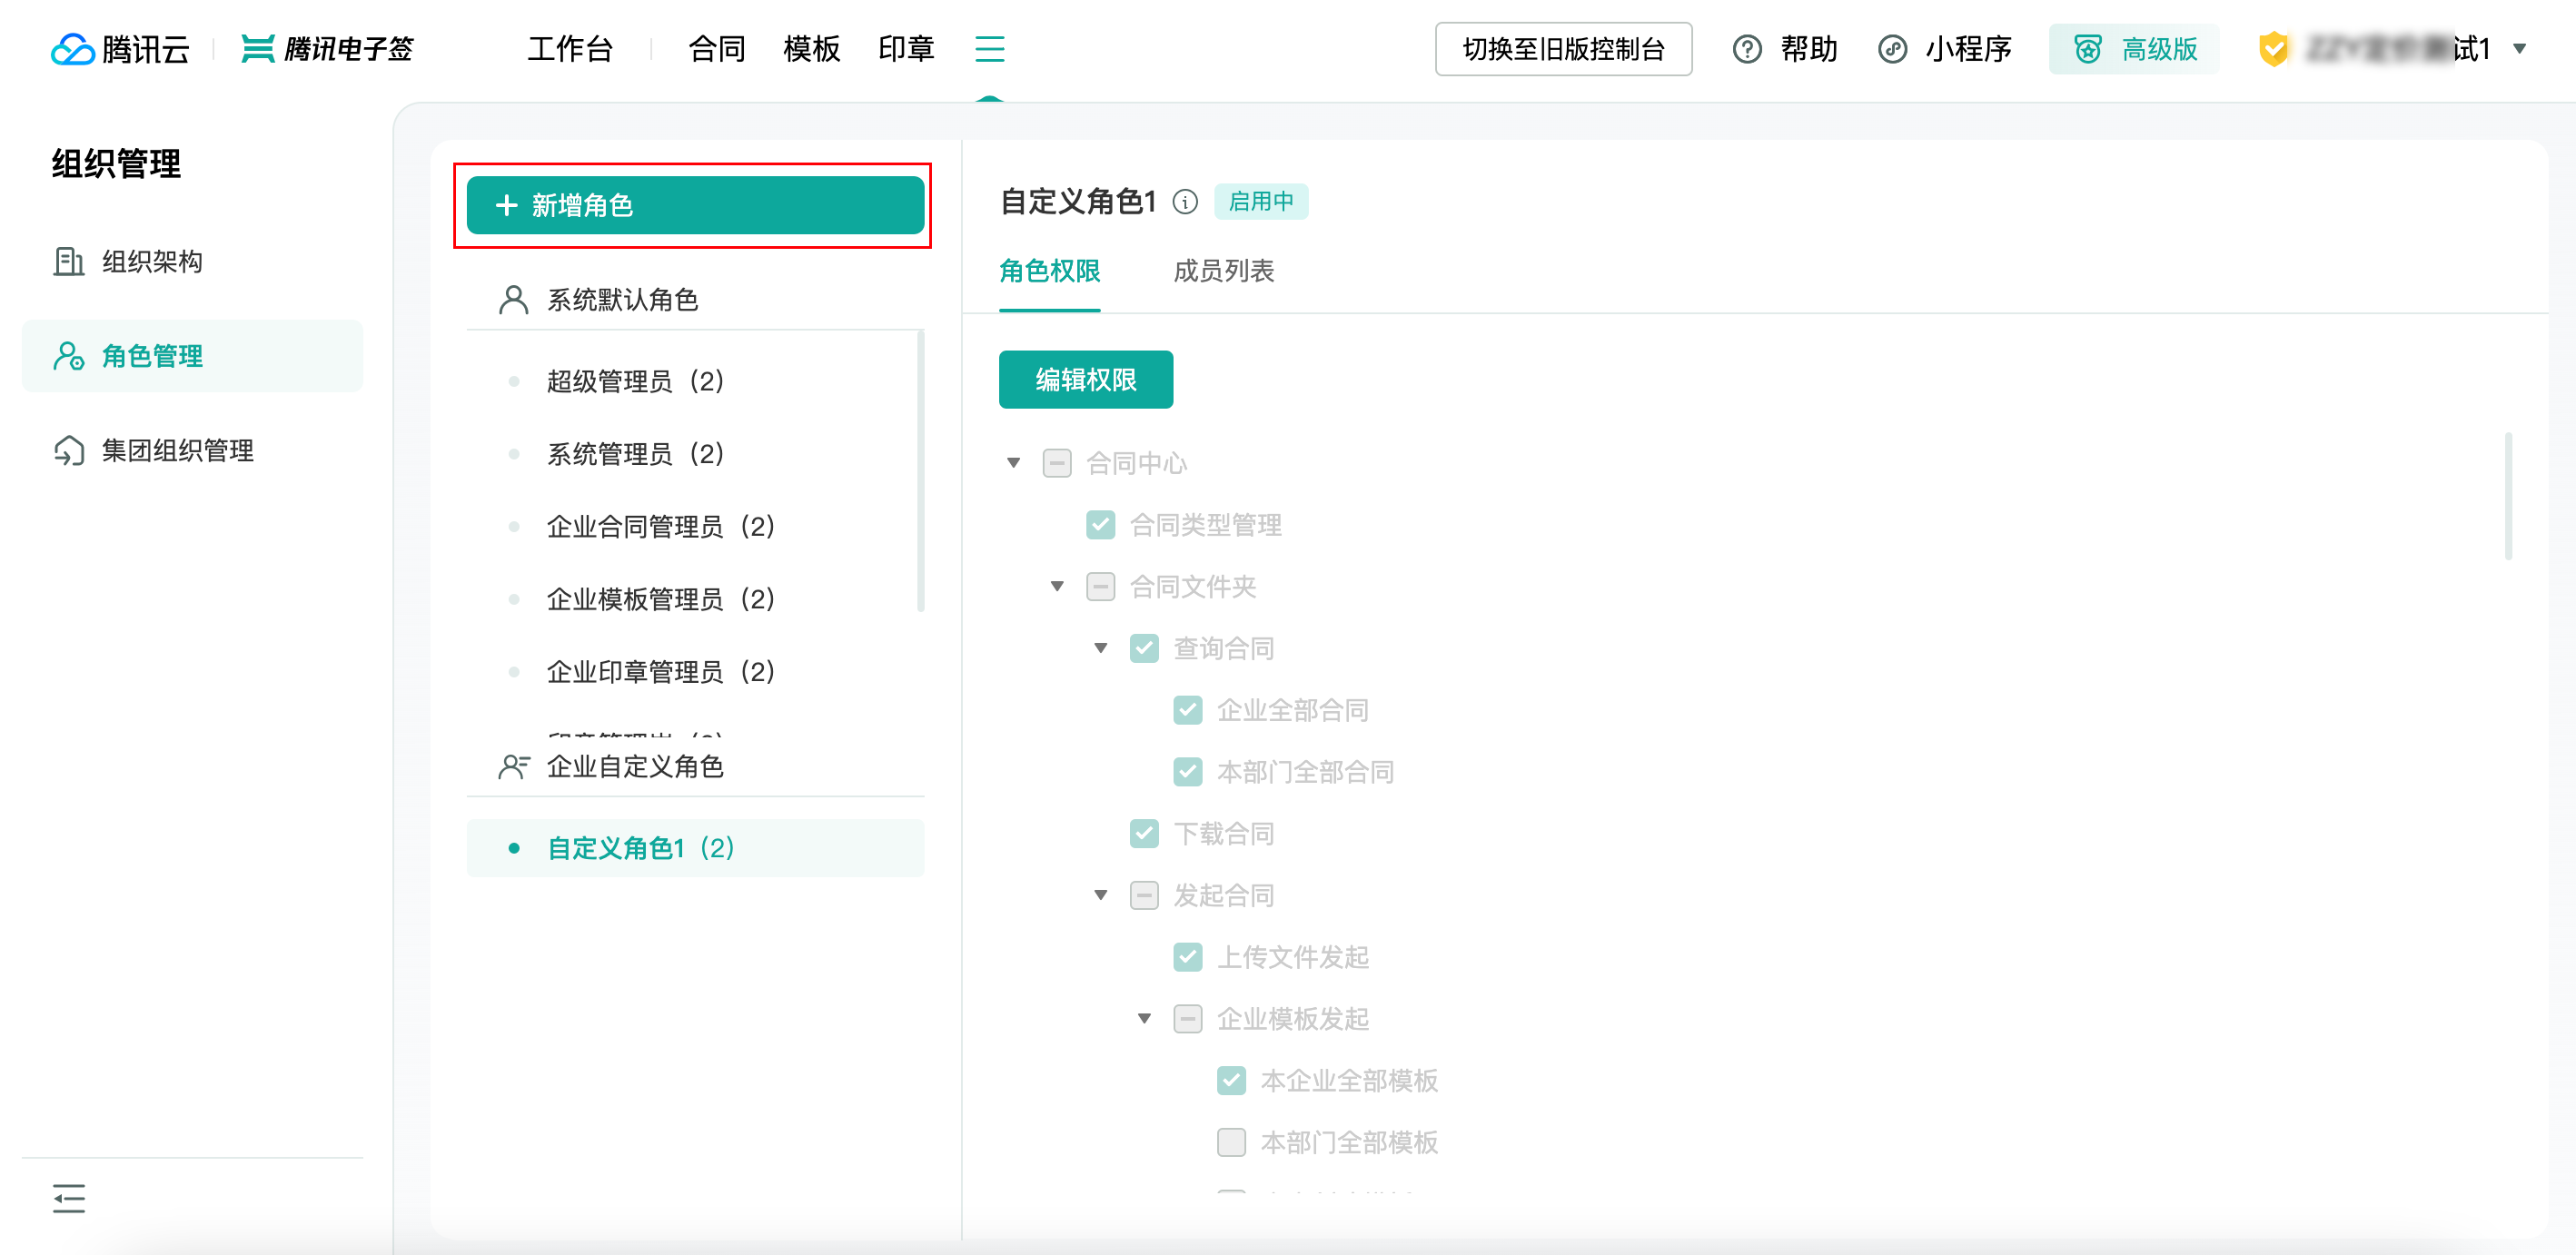Click the 编辑权限 button
Screen dimensions: 2576x1255
(1085, 379)
